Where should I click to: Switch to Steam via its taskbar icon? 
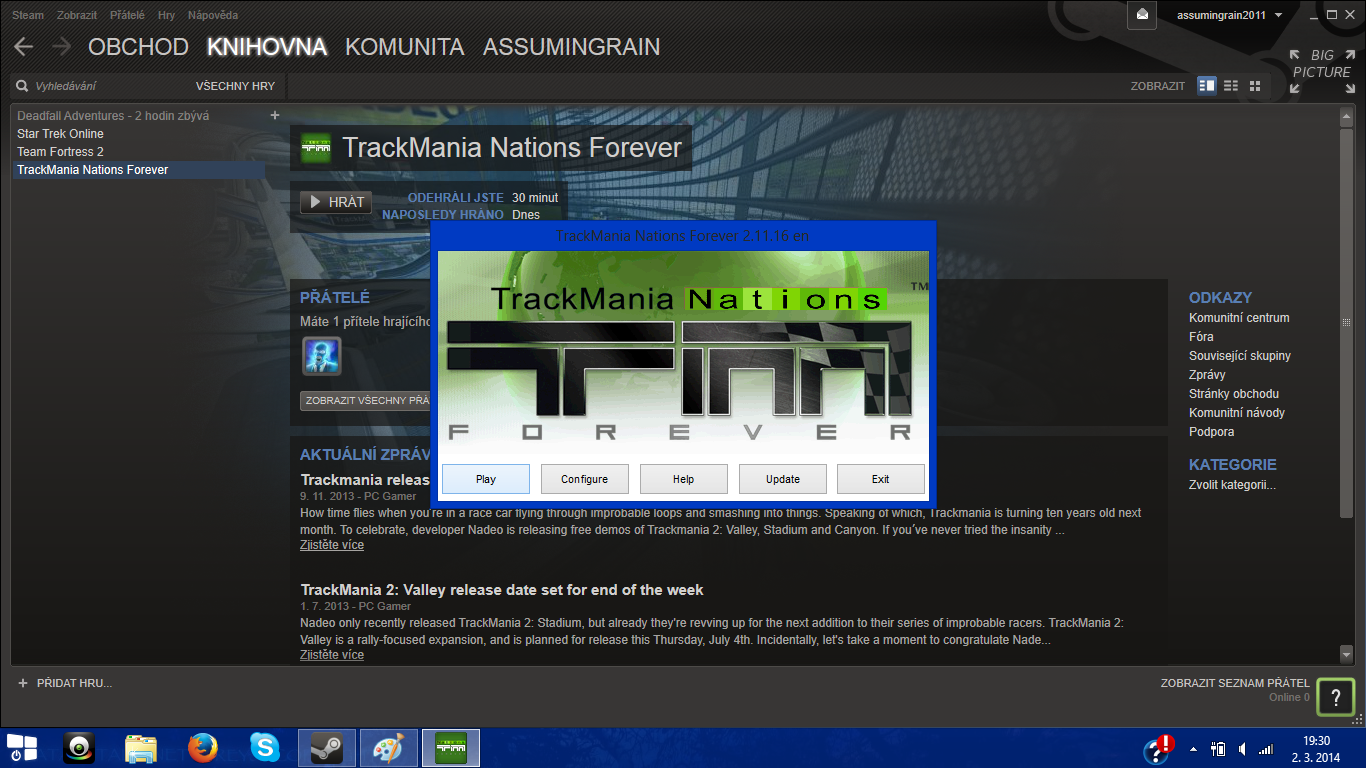pyautogui.click(x=327, y=748)
